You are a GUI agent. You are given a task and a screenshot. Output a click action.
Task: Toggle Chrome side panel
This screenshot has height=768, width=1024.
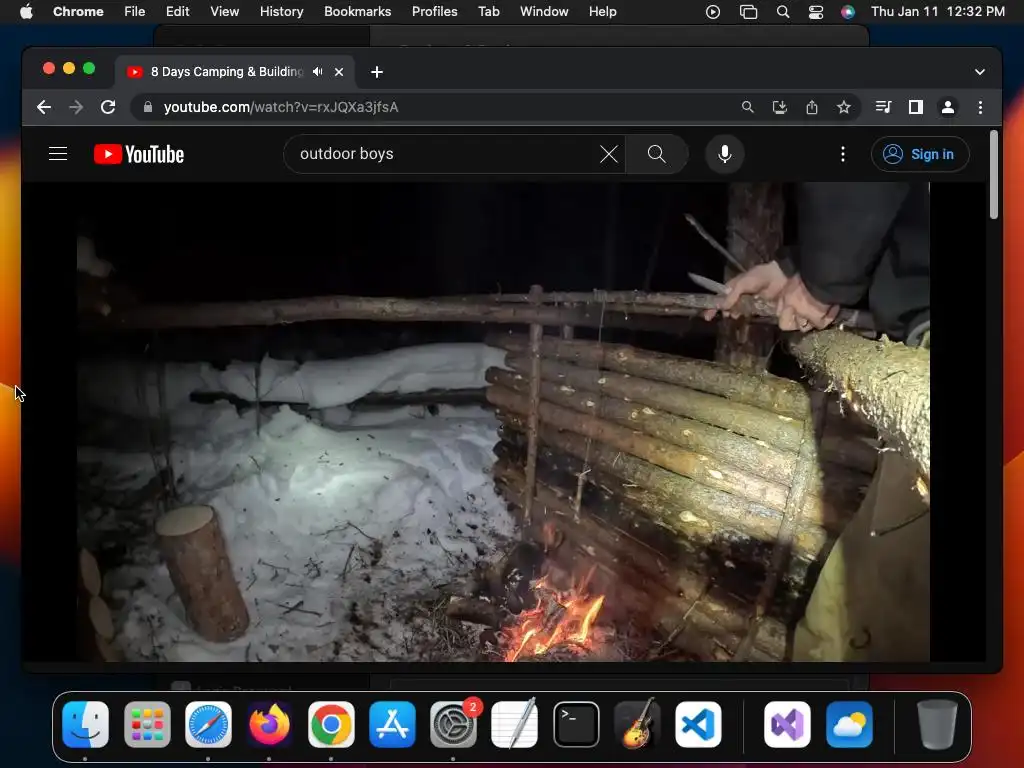tap(916, 107)
